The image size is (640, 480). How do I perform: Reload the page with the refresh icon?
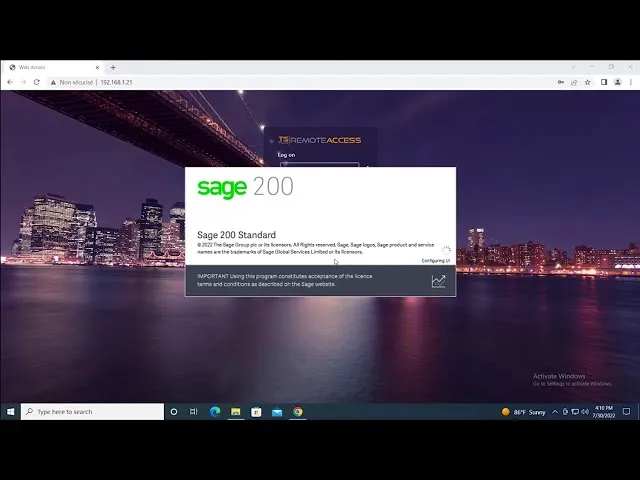click(x=37, y=82)
